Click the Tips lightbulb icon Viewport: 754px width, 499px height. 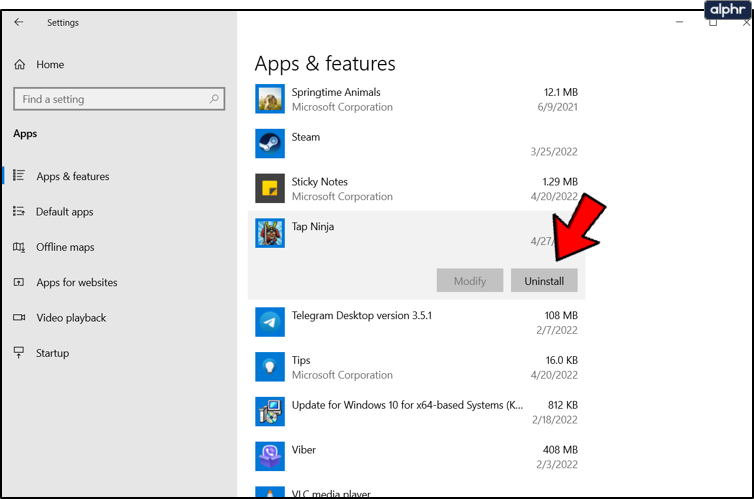click(x=270, y=367)
